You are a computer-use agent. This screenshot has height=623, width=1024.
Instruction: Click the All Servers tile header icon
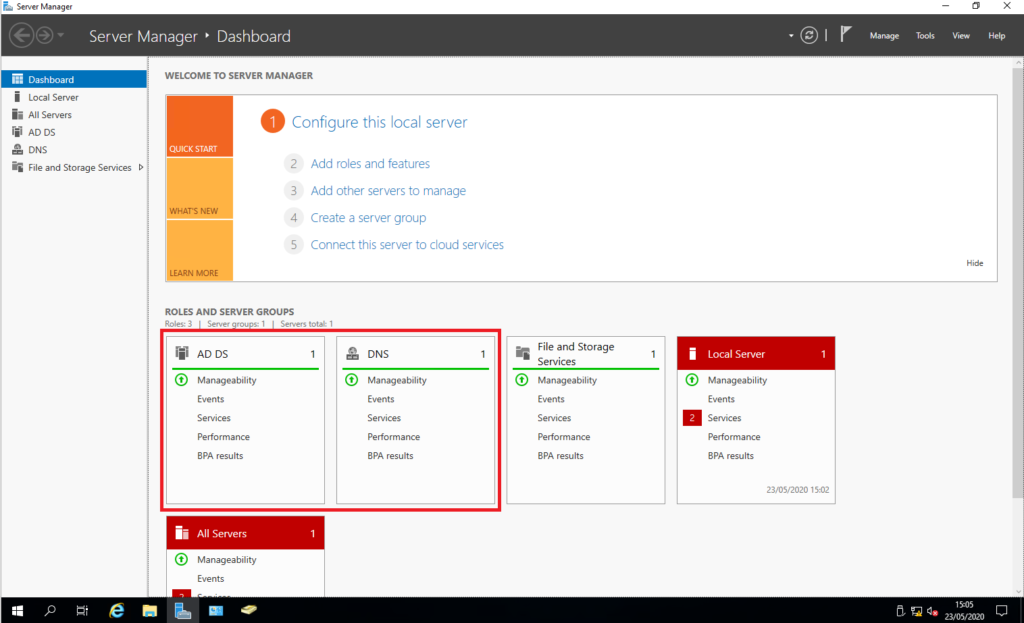[x=182, y=533]
